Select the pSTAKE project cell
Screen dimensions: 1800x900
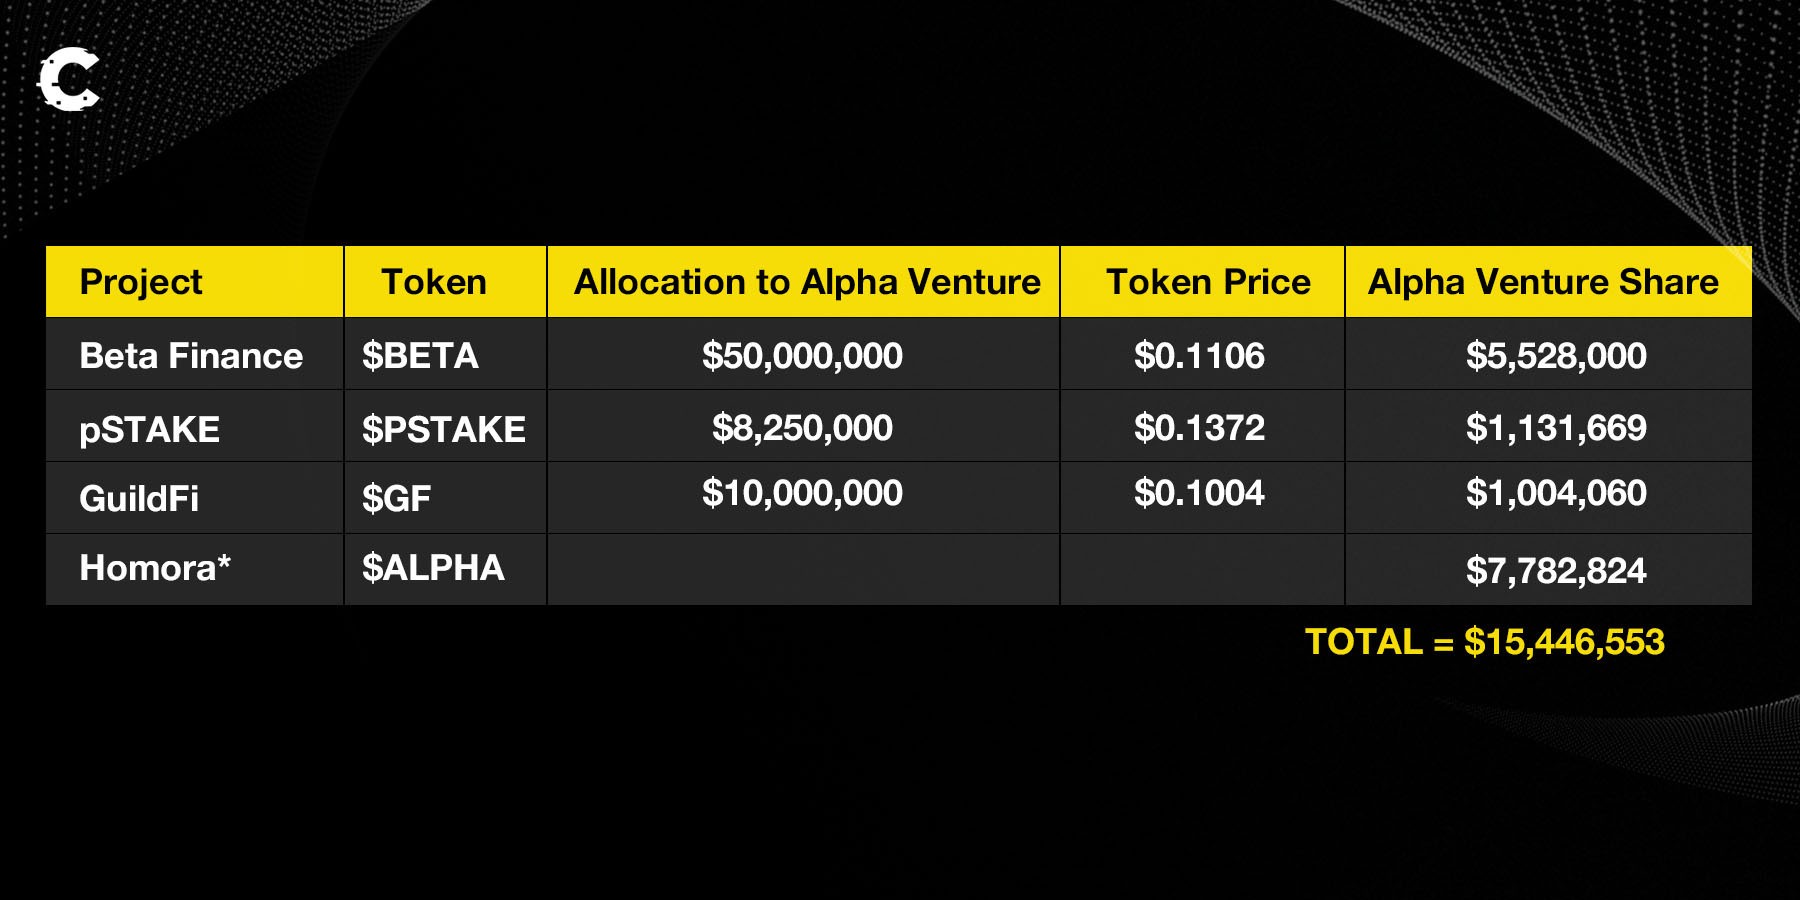point(149,429)
